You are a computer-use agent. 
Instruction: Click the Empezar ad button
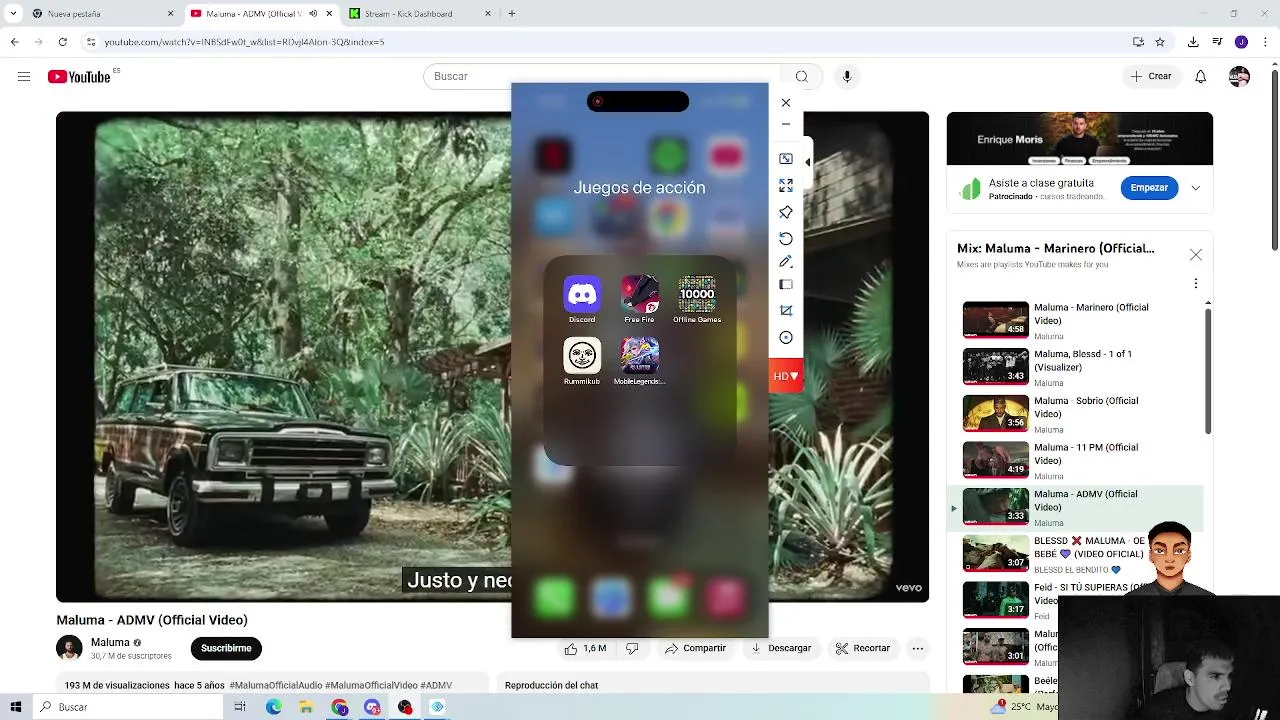(1149, 187)
